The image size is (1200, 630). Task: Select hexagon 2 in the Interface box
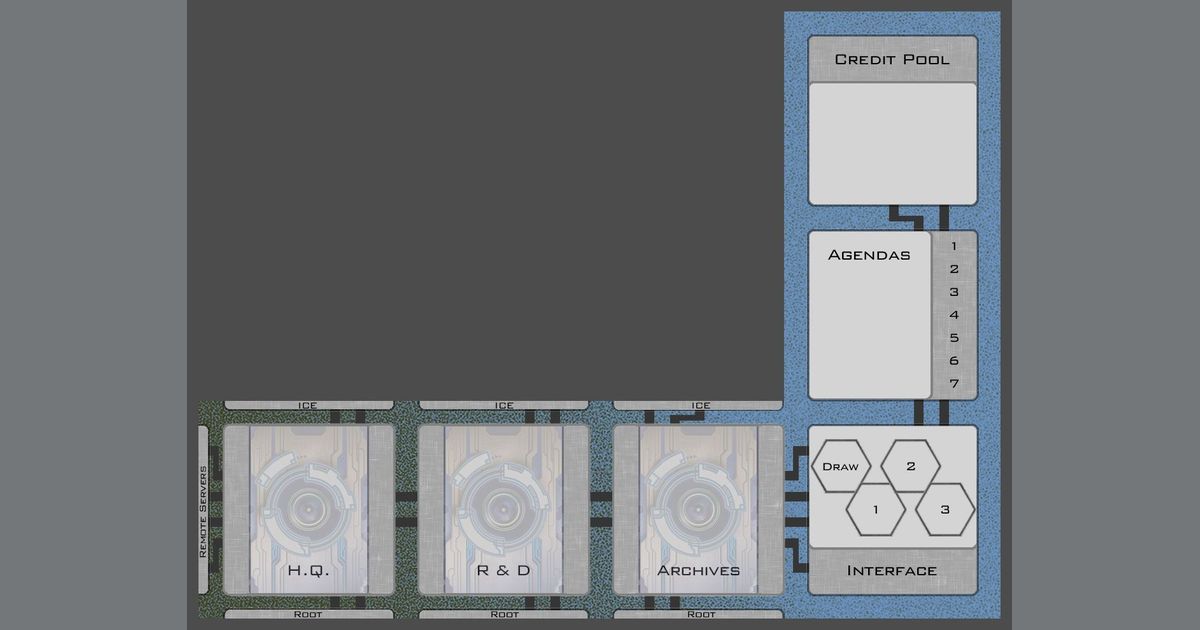tap(910, 466)
